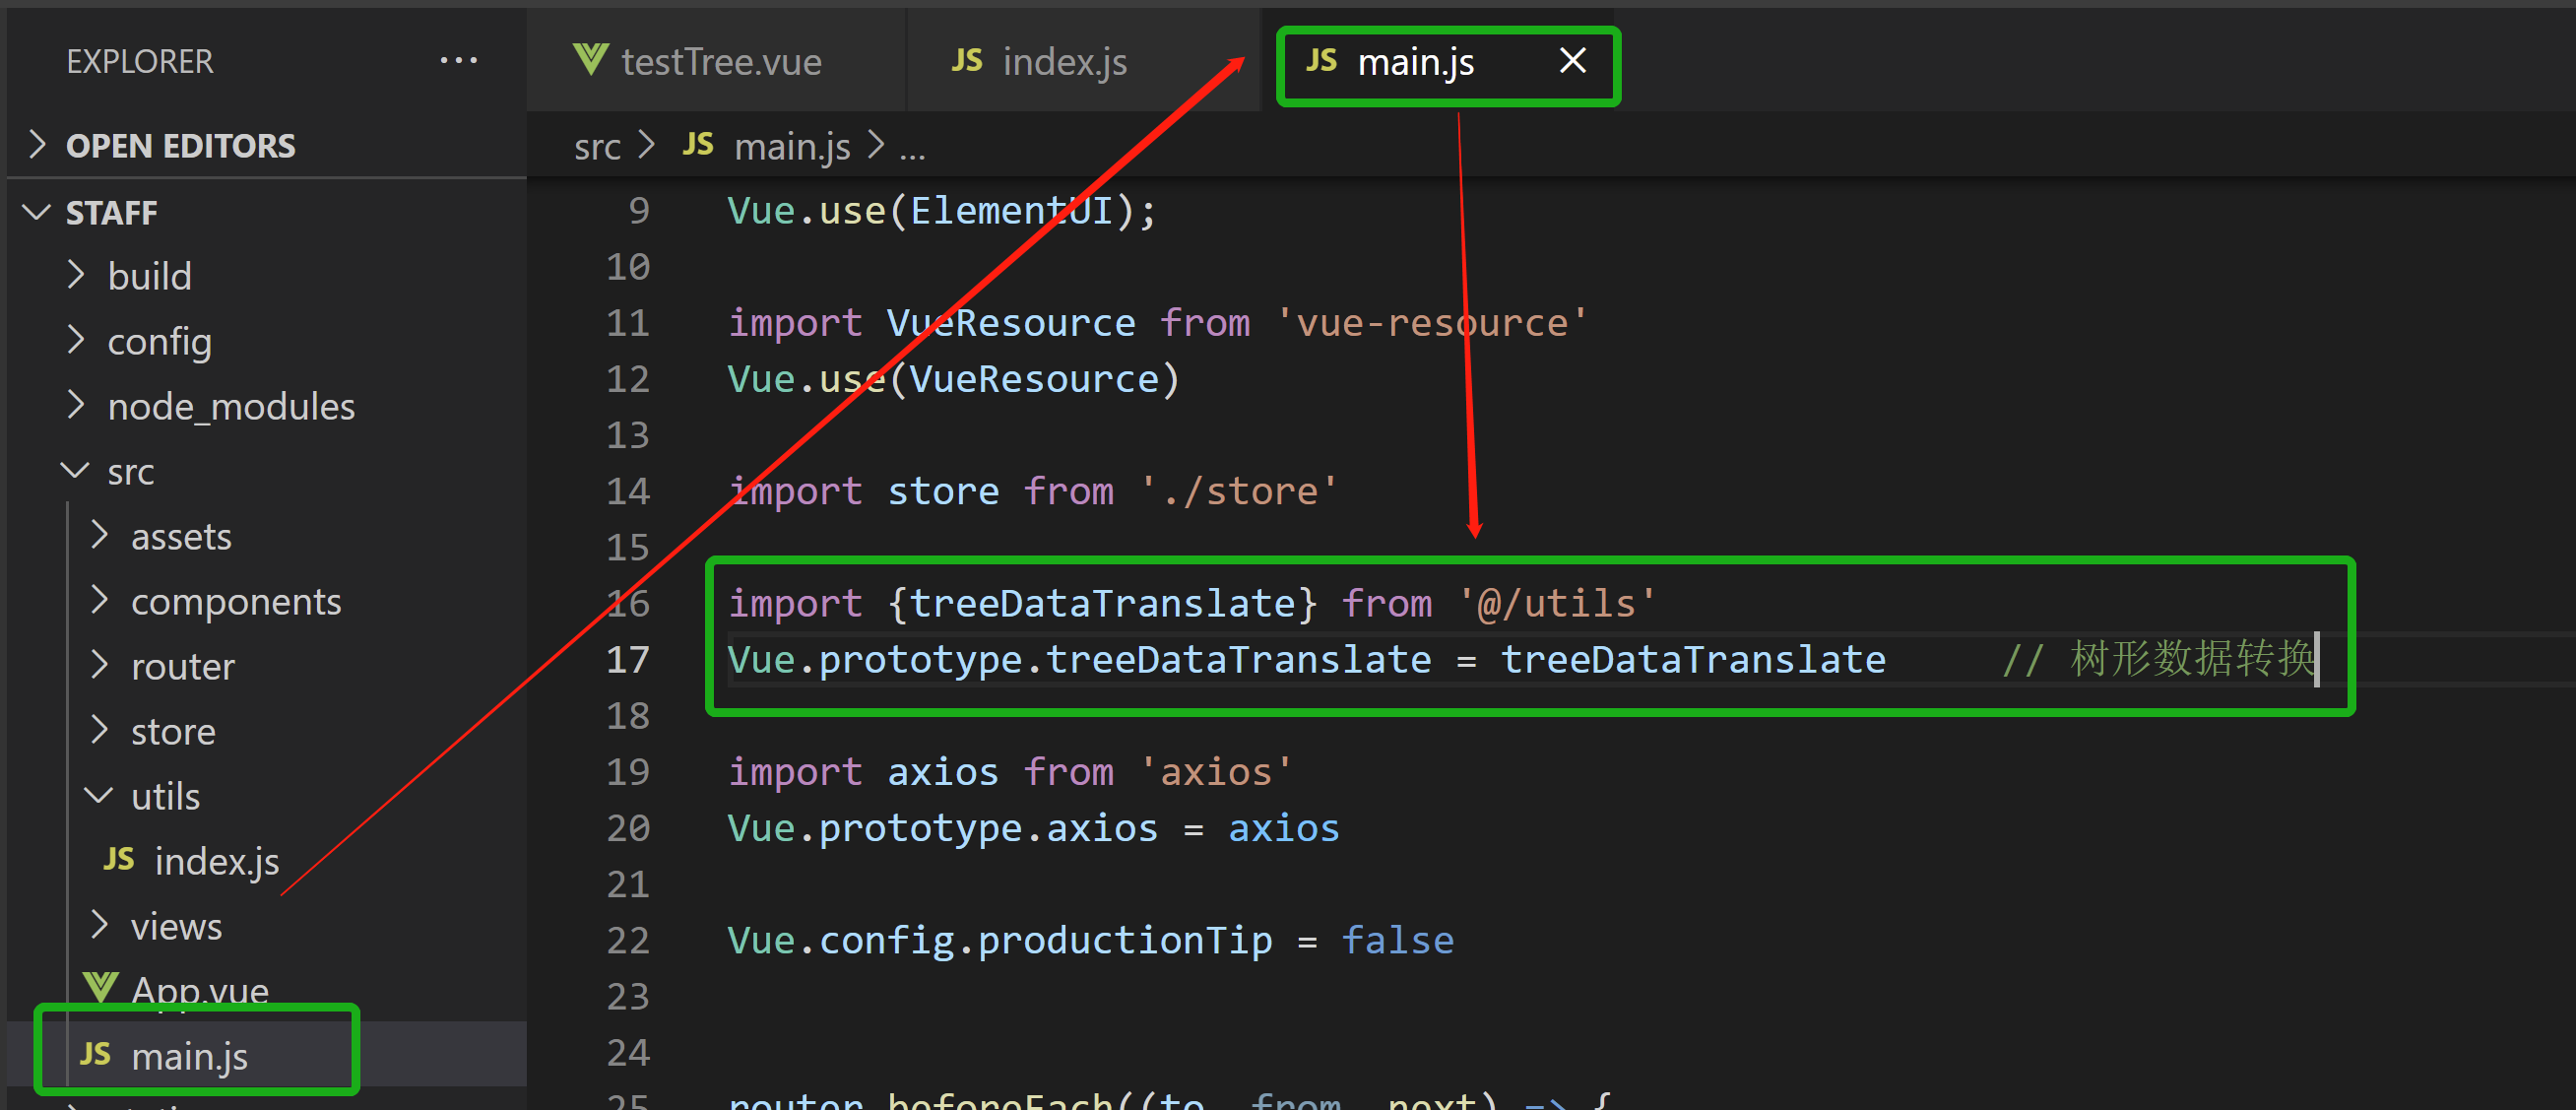This screenshot has height=1110, width=2576.
Task: Click the main.js breadcrumb item
Action: [791, 145]
